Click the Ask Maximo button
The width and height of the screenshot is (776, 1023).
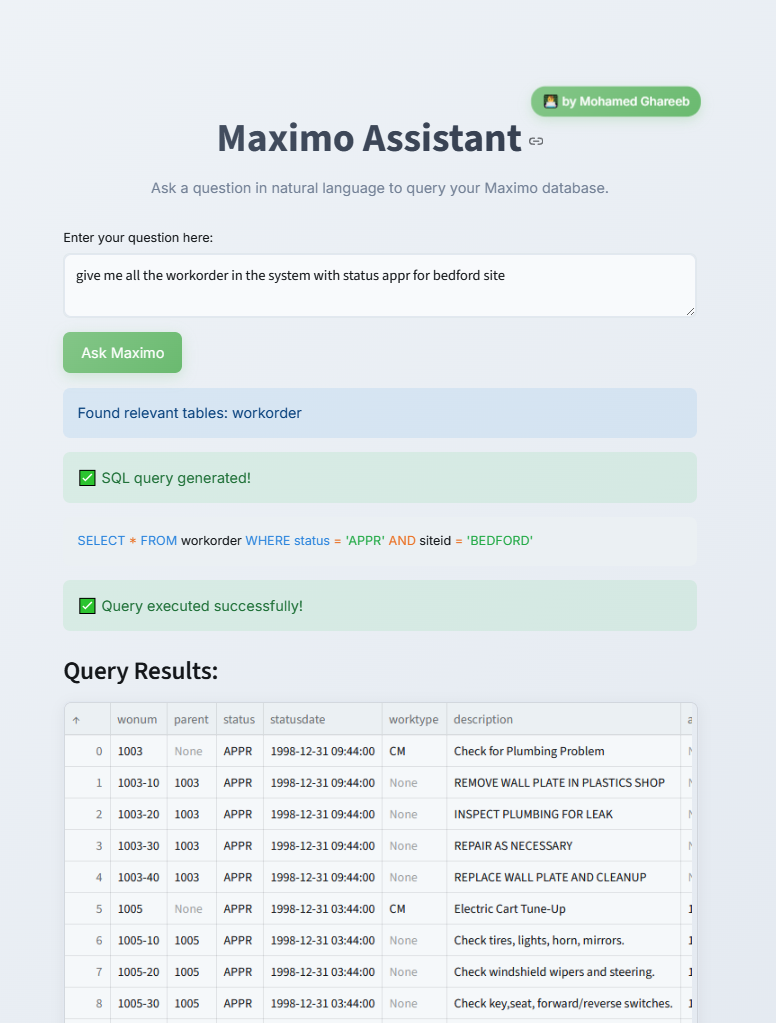click(x=123, y=353)
